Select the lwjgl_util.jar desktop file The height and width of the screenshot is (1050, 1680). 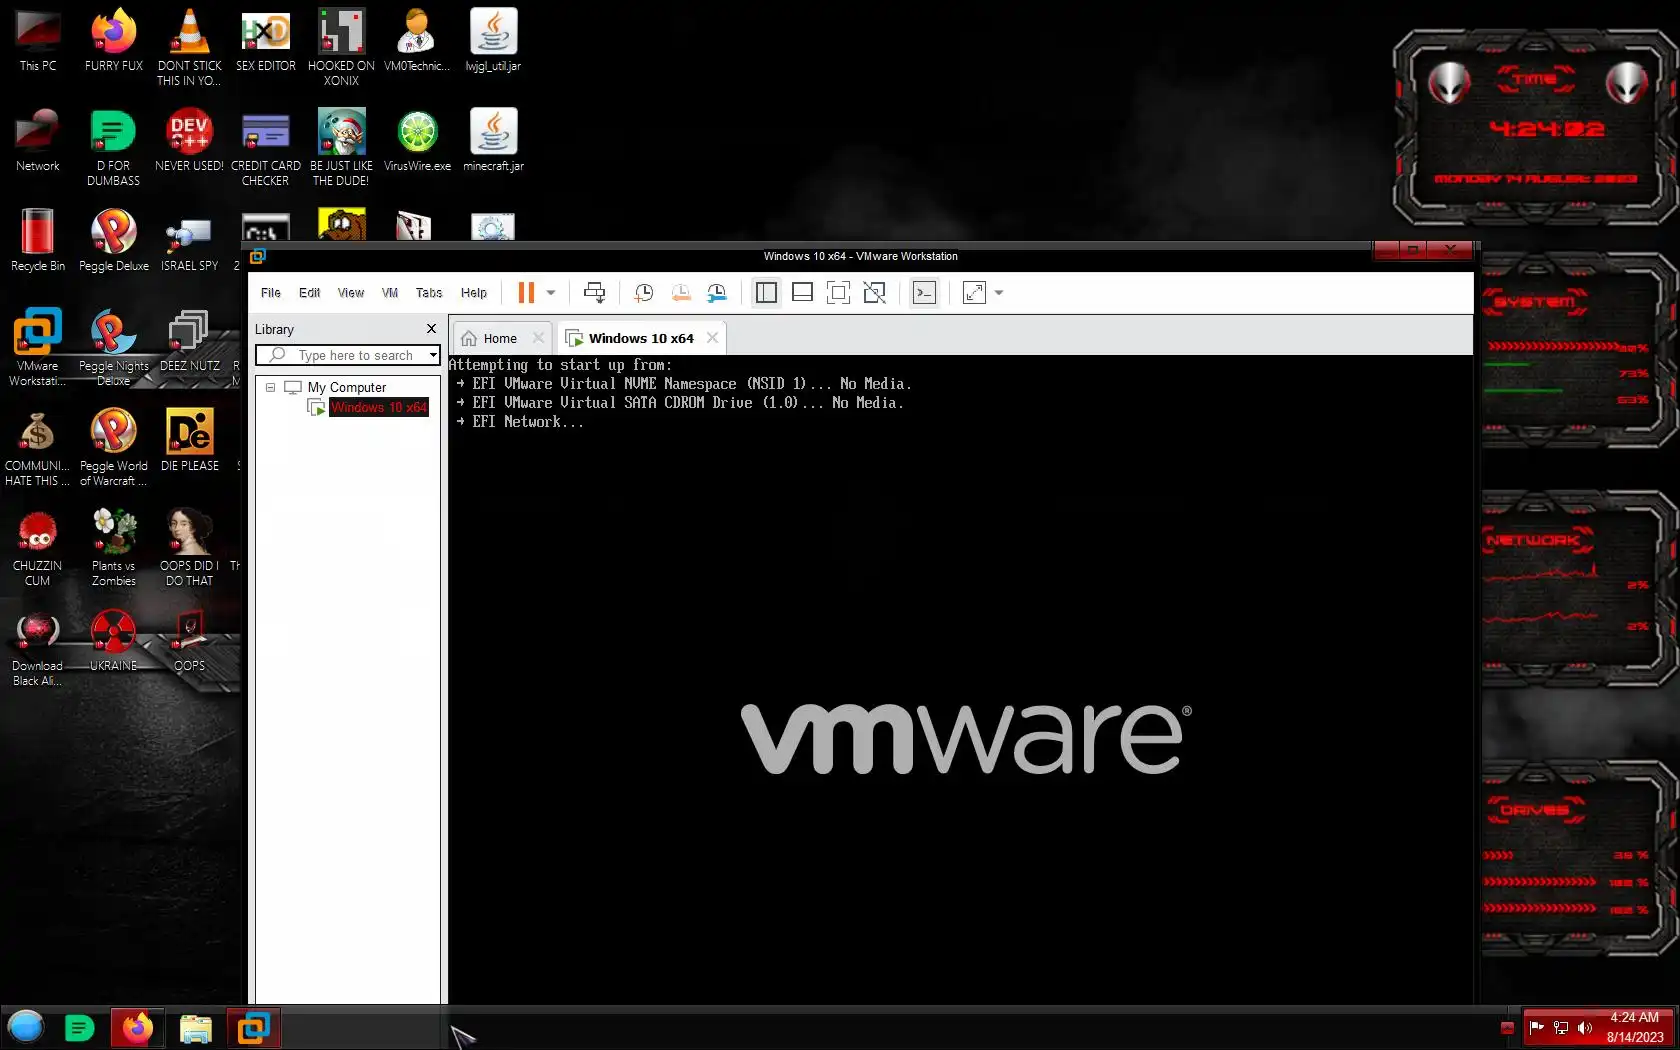pos(494,41)
